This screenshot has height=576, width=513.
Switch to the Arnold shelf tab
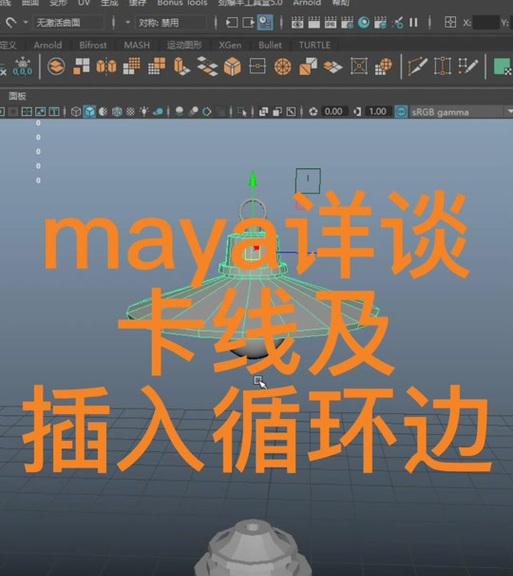pos(48,45)
